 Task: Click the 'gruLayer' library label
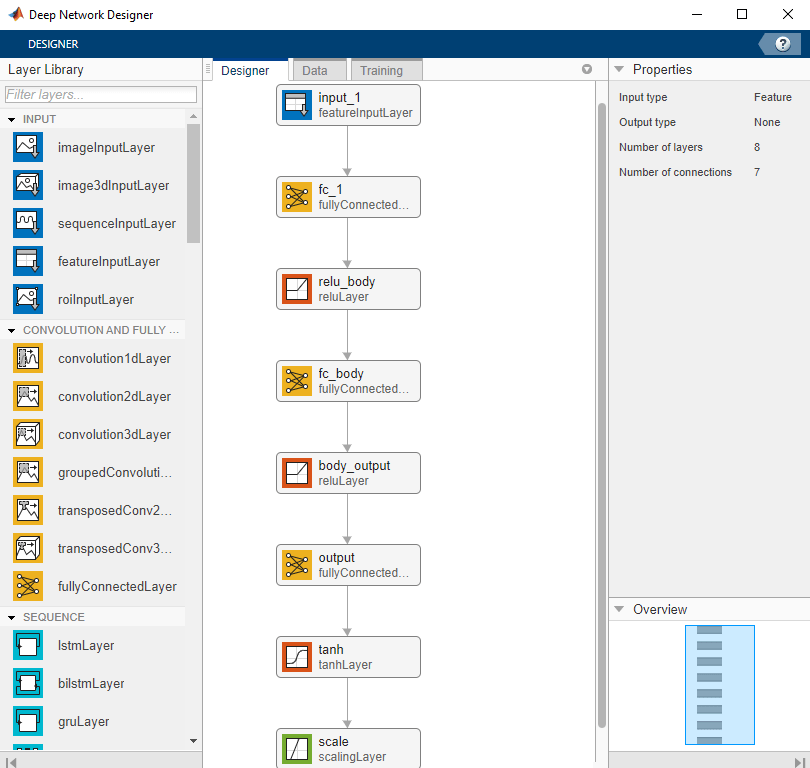click(83, 722)
